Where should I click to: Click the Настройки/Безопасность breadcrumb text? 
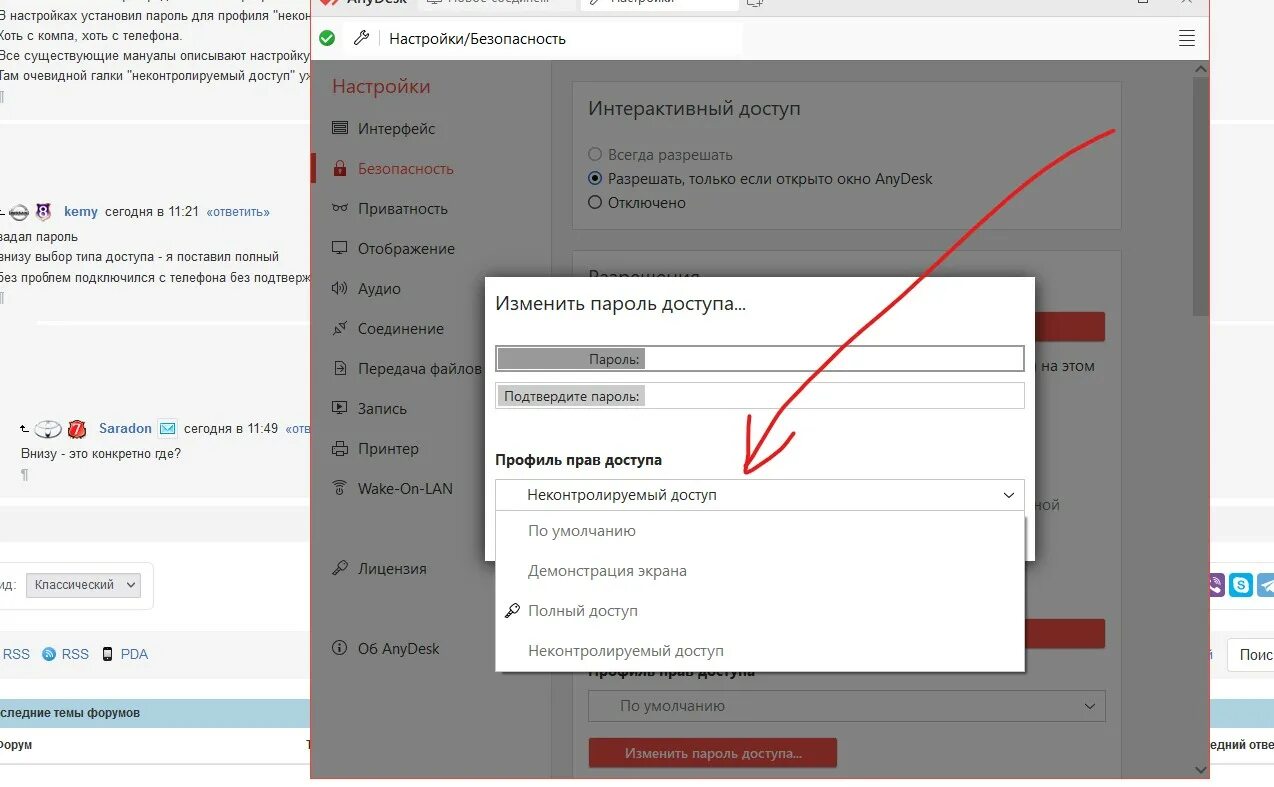(x=477, y=39)
